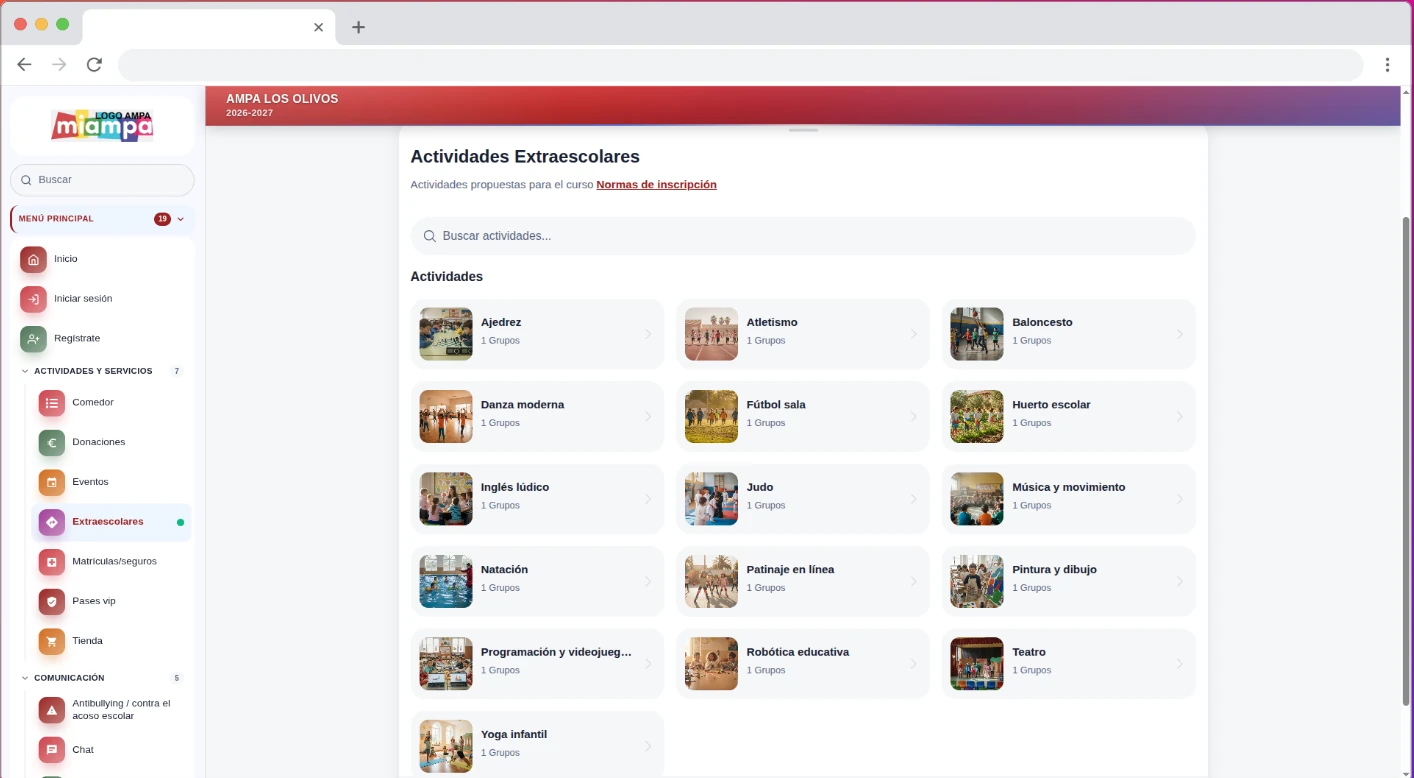Click the Extraescolares purple icon
1414x778 pixels.
point(52,522)
